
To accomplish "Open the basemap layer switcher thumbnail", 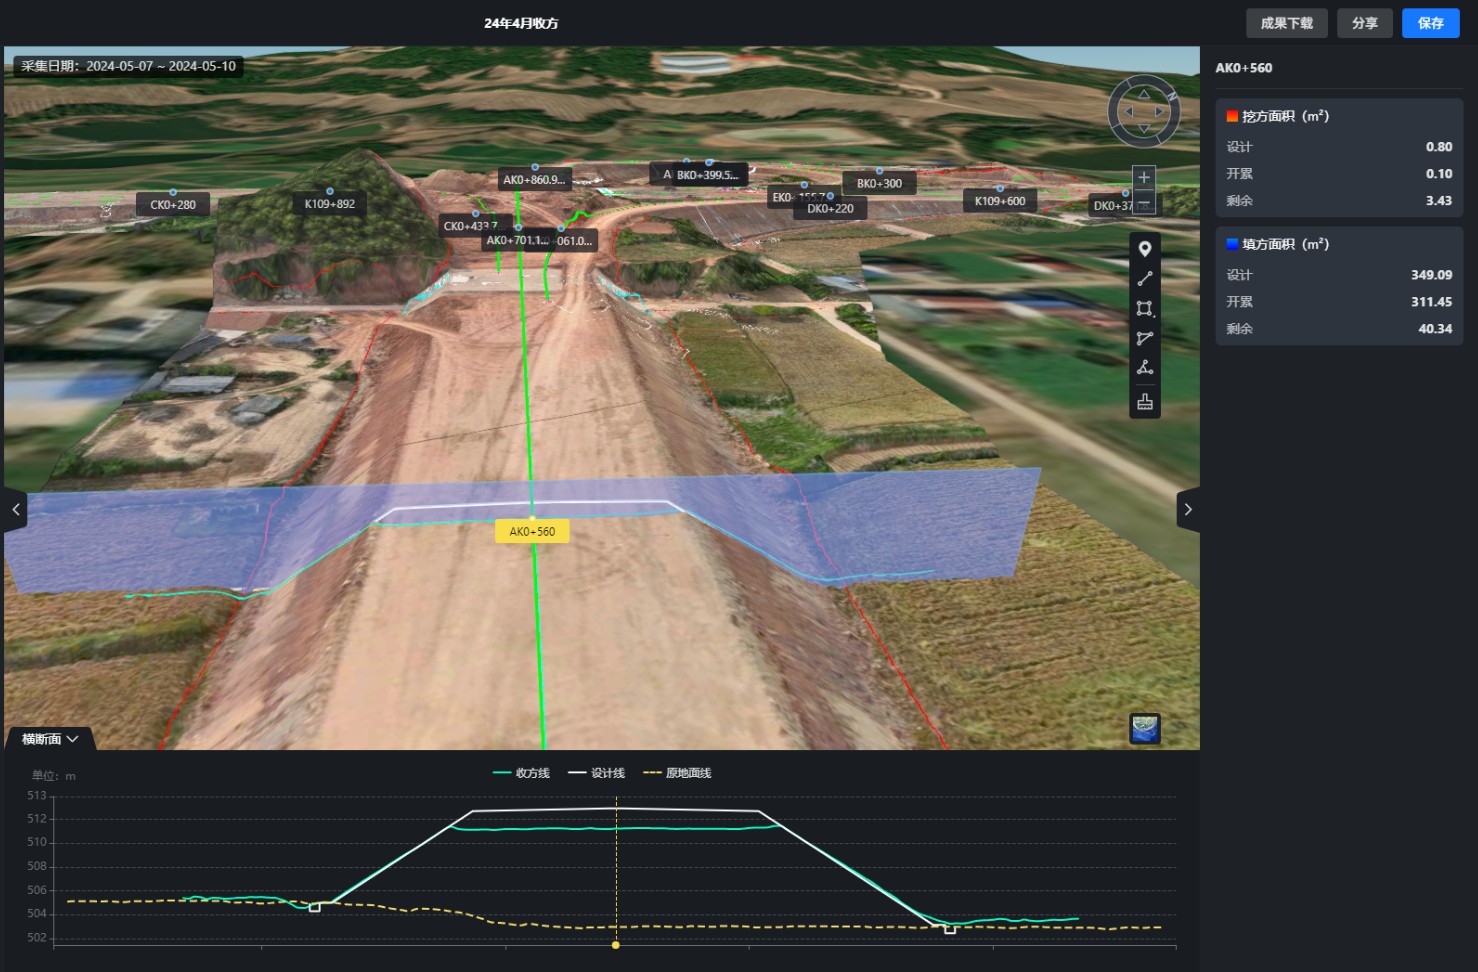I will pyautogui.click(x=1145, y=728).
